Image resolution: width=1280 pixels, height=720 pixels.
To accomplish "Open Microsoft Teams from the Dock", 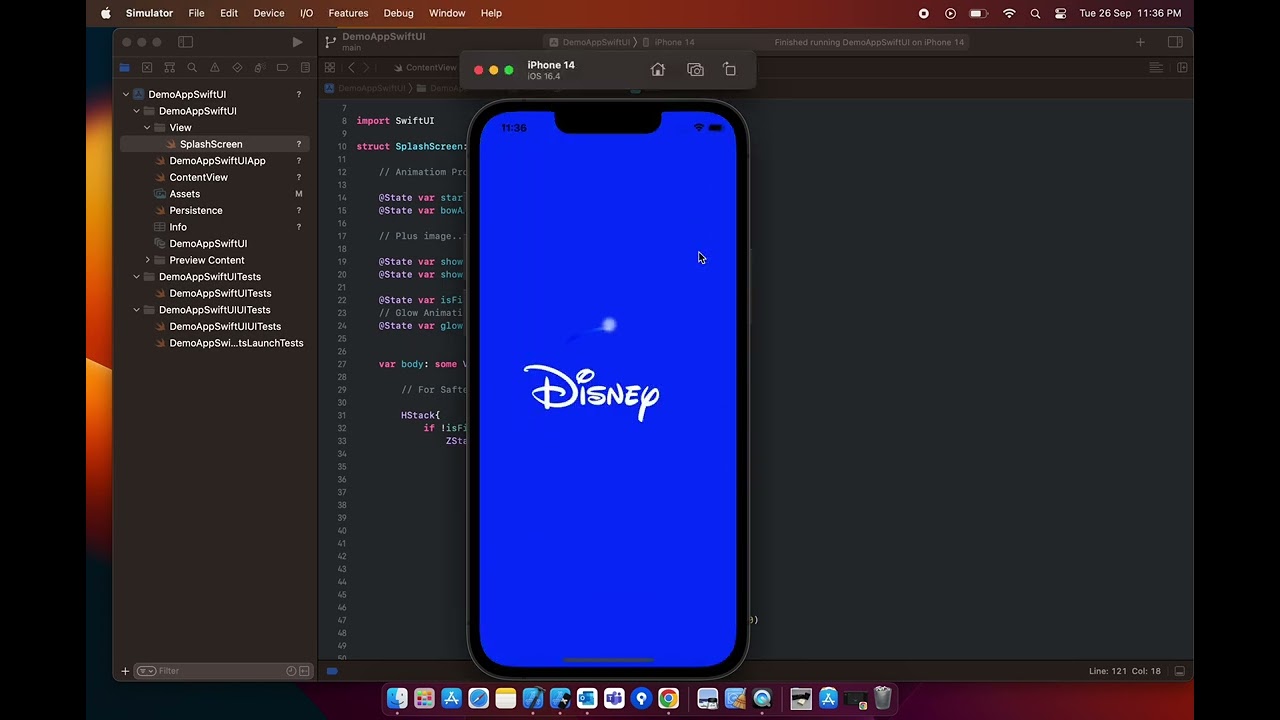I will click(614, 698).
